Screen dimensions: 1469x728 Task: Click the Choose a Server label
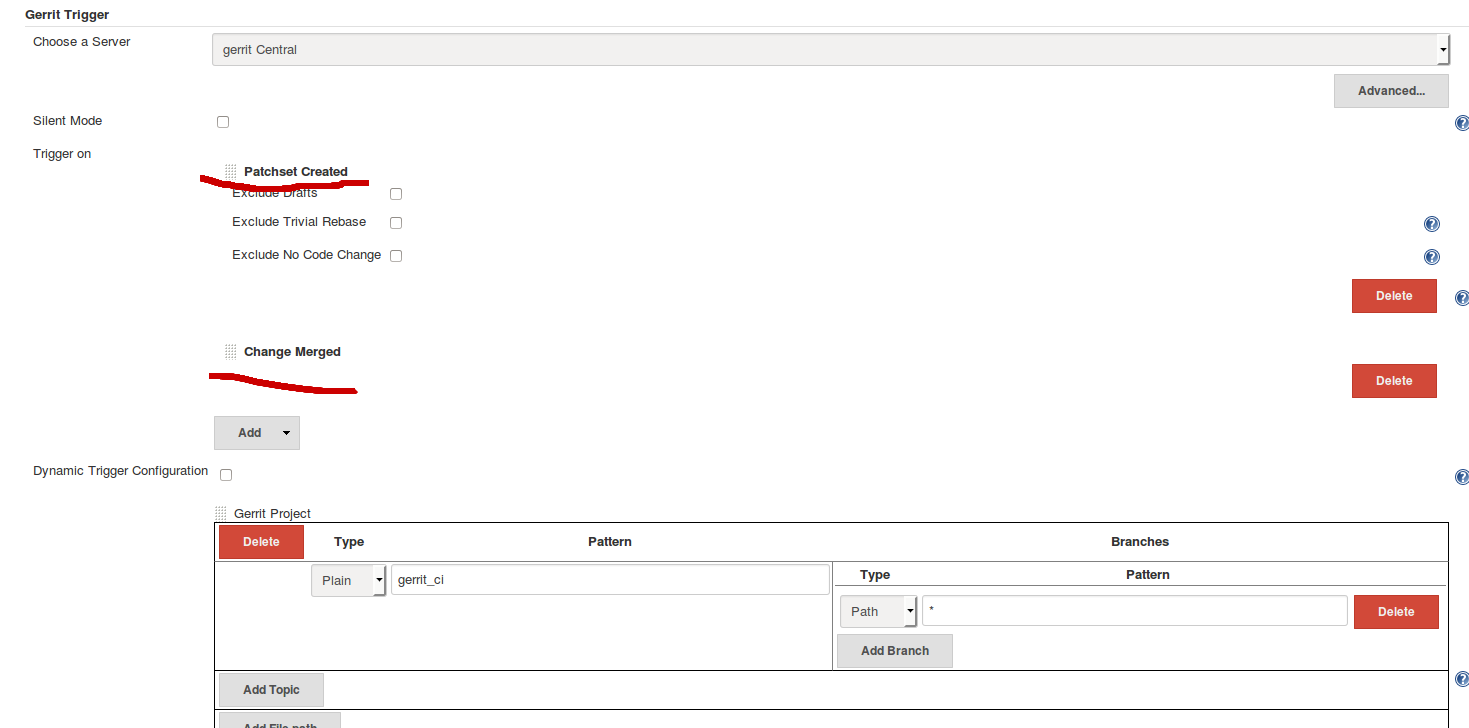(82, 42)
